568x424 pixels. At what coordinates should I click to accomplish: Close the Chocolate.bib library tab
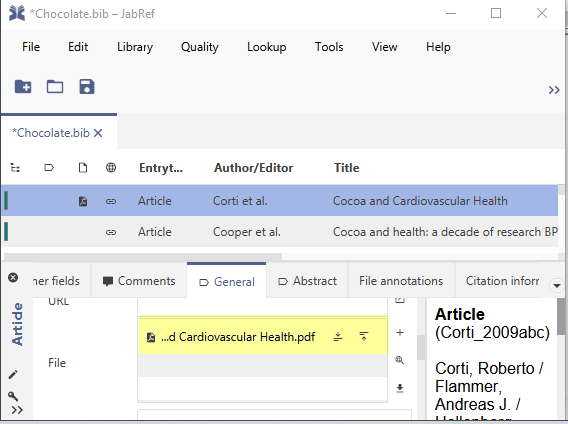[98, 133]
